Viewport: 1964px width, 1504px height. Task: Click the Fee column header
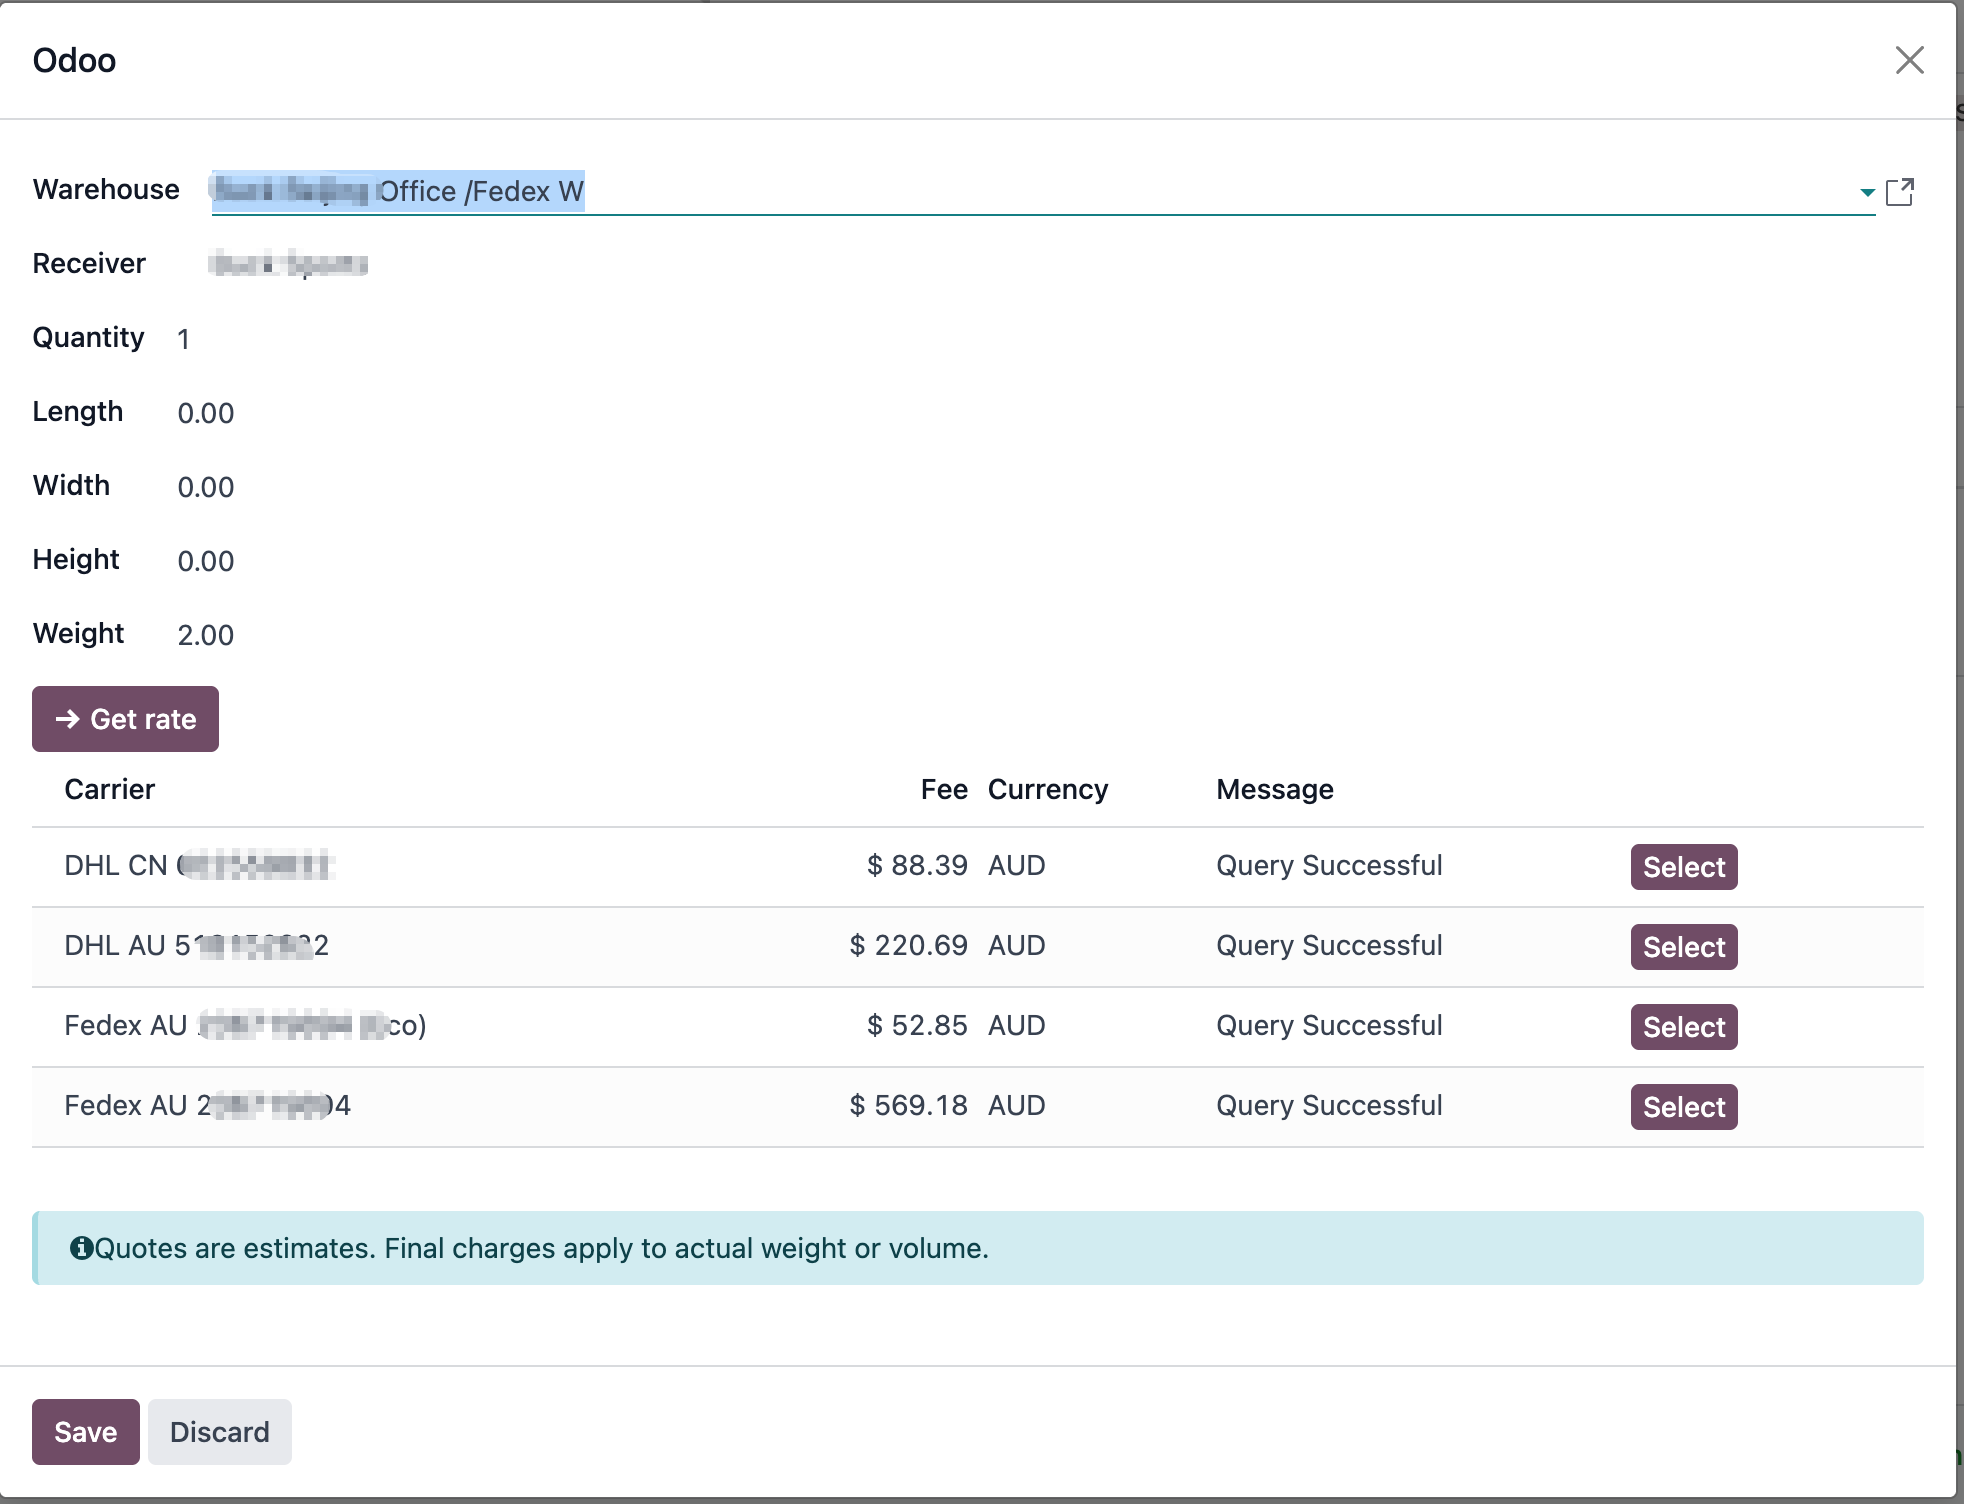point(943,790)
